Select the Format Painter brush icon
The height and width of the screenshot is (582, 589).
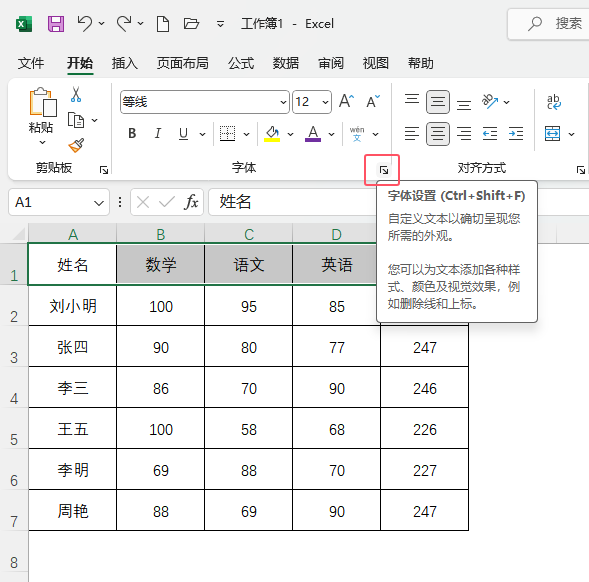(76, 145)
